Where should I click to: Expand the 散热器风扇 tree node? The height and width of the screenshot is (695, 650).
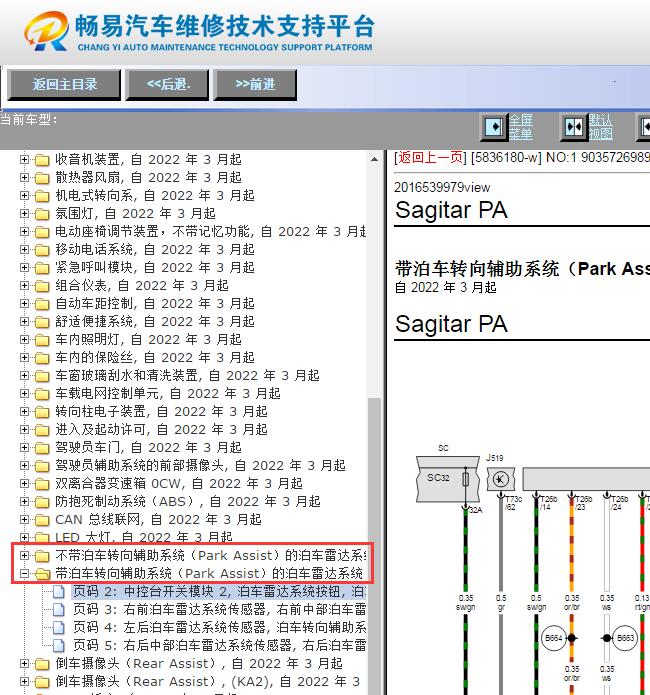pos(24,178)
